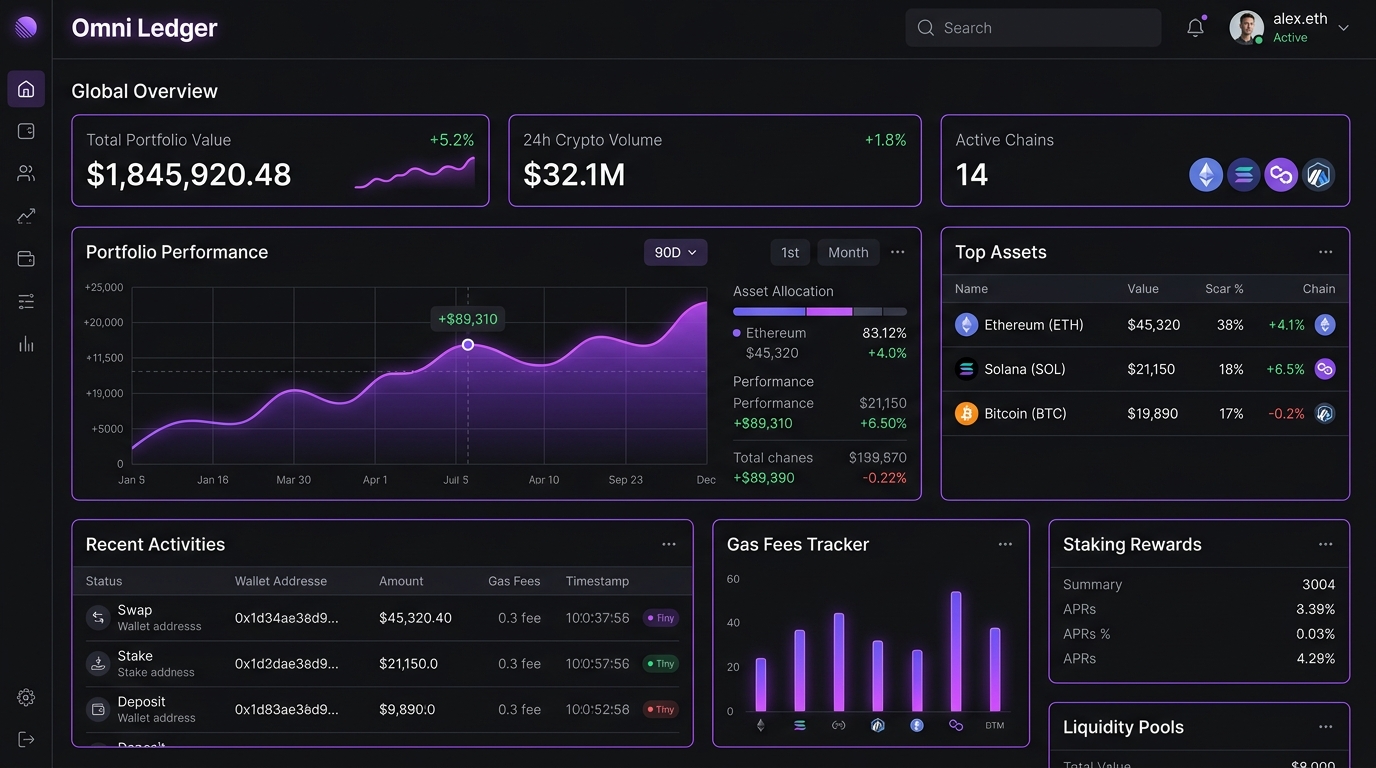Viewport: 1376px width, 768px height.
Task: Click the Ethereum icon under the gas chart
Action: [x=760, y=725]
